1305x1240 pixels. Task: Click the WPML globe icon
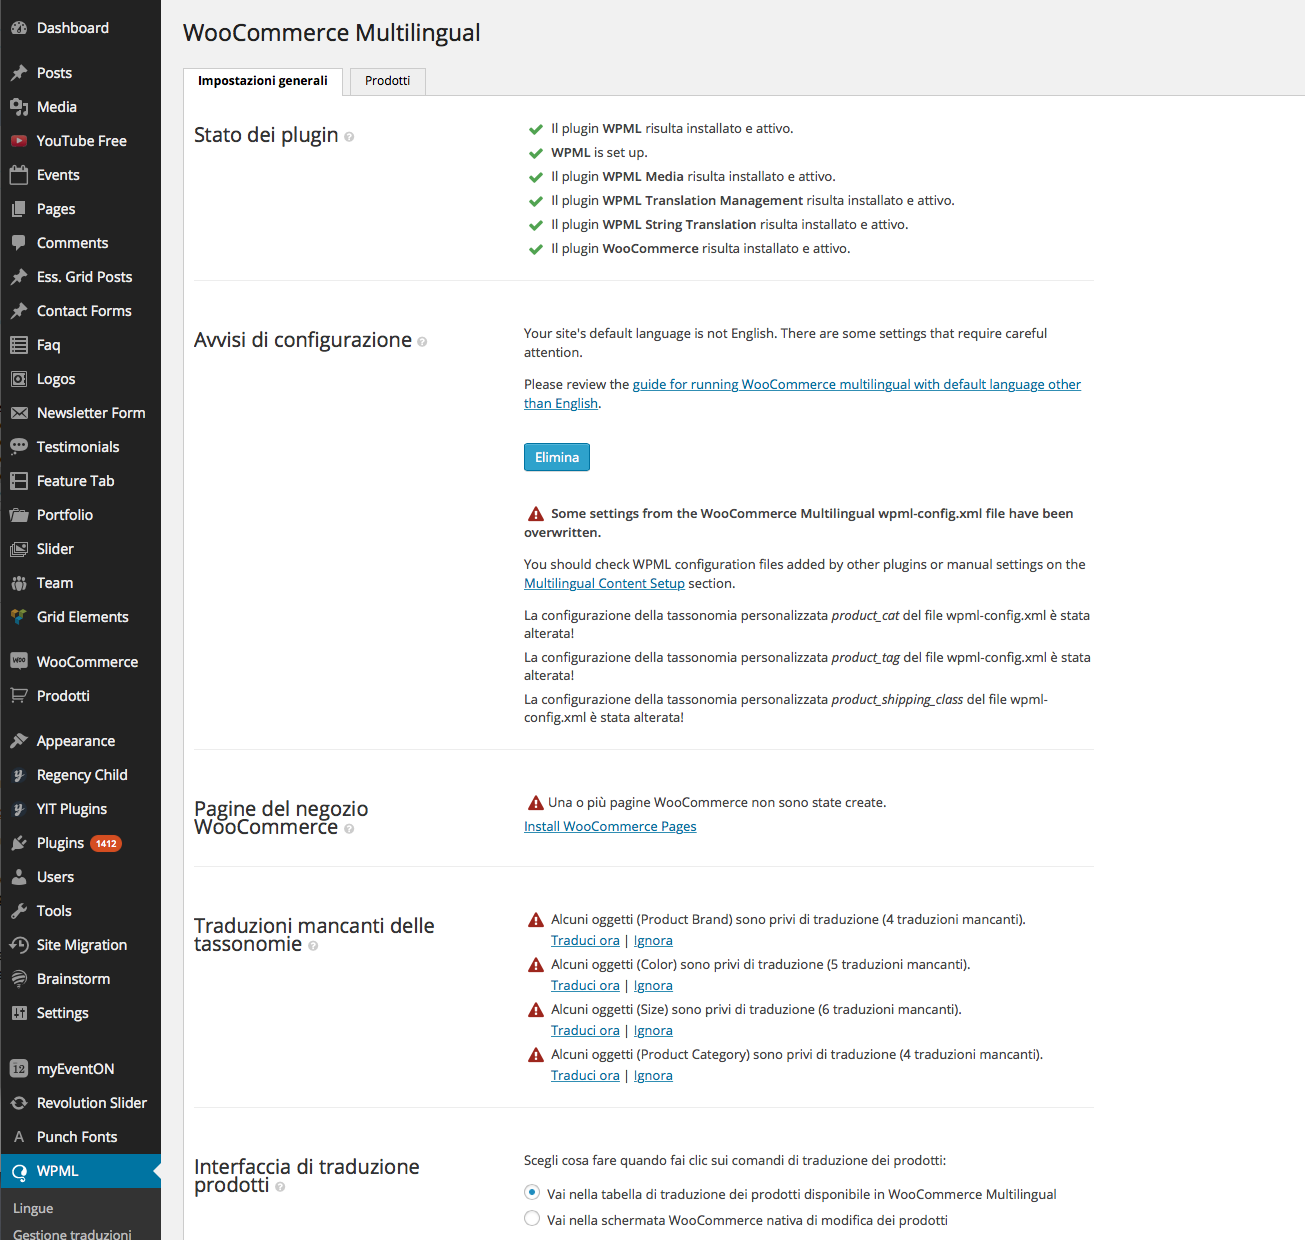[x=19, y=1171]
